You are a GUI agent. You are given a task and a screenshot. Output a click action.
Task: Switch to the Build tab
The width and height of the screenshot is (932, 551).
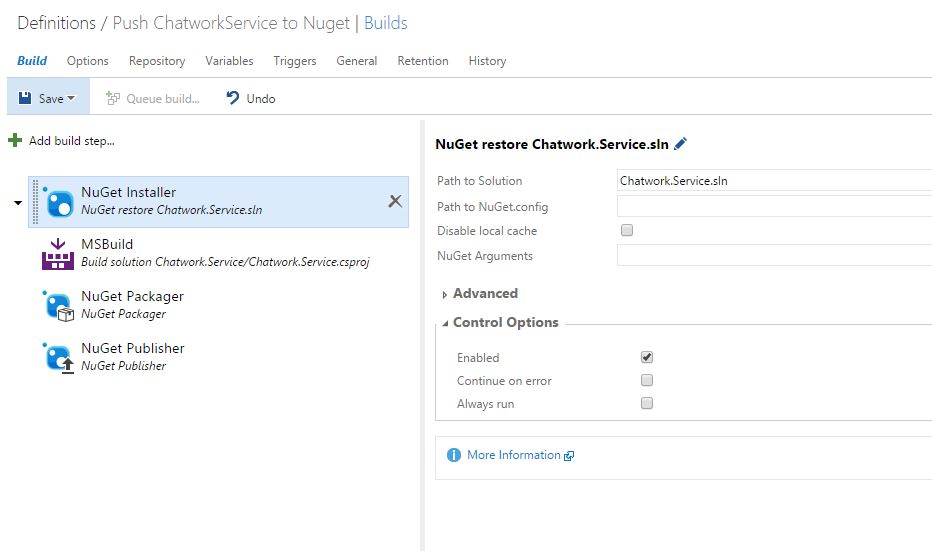[32, 61]
